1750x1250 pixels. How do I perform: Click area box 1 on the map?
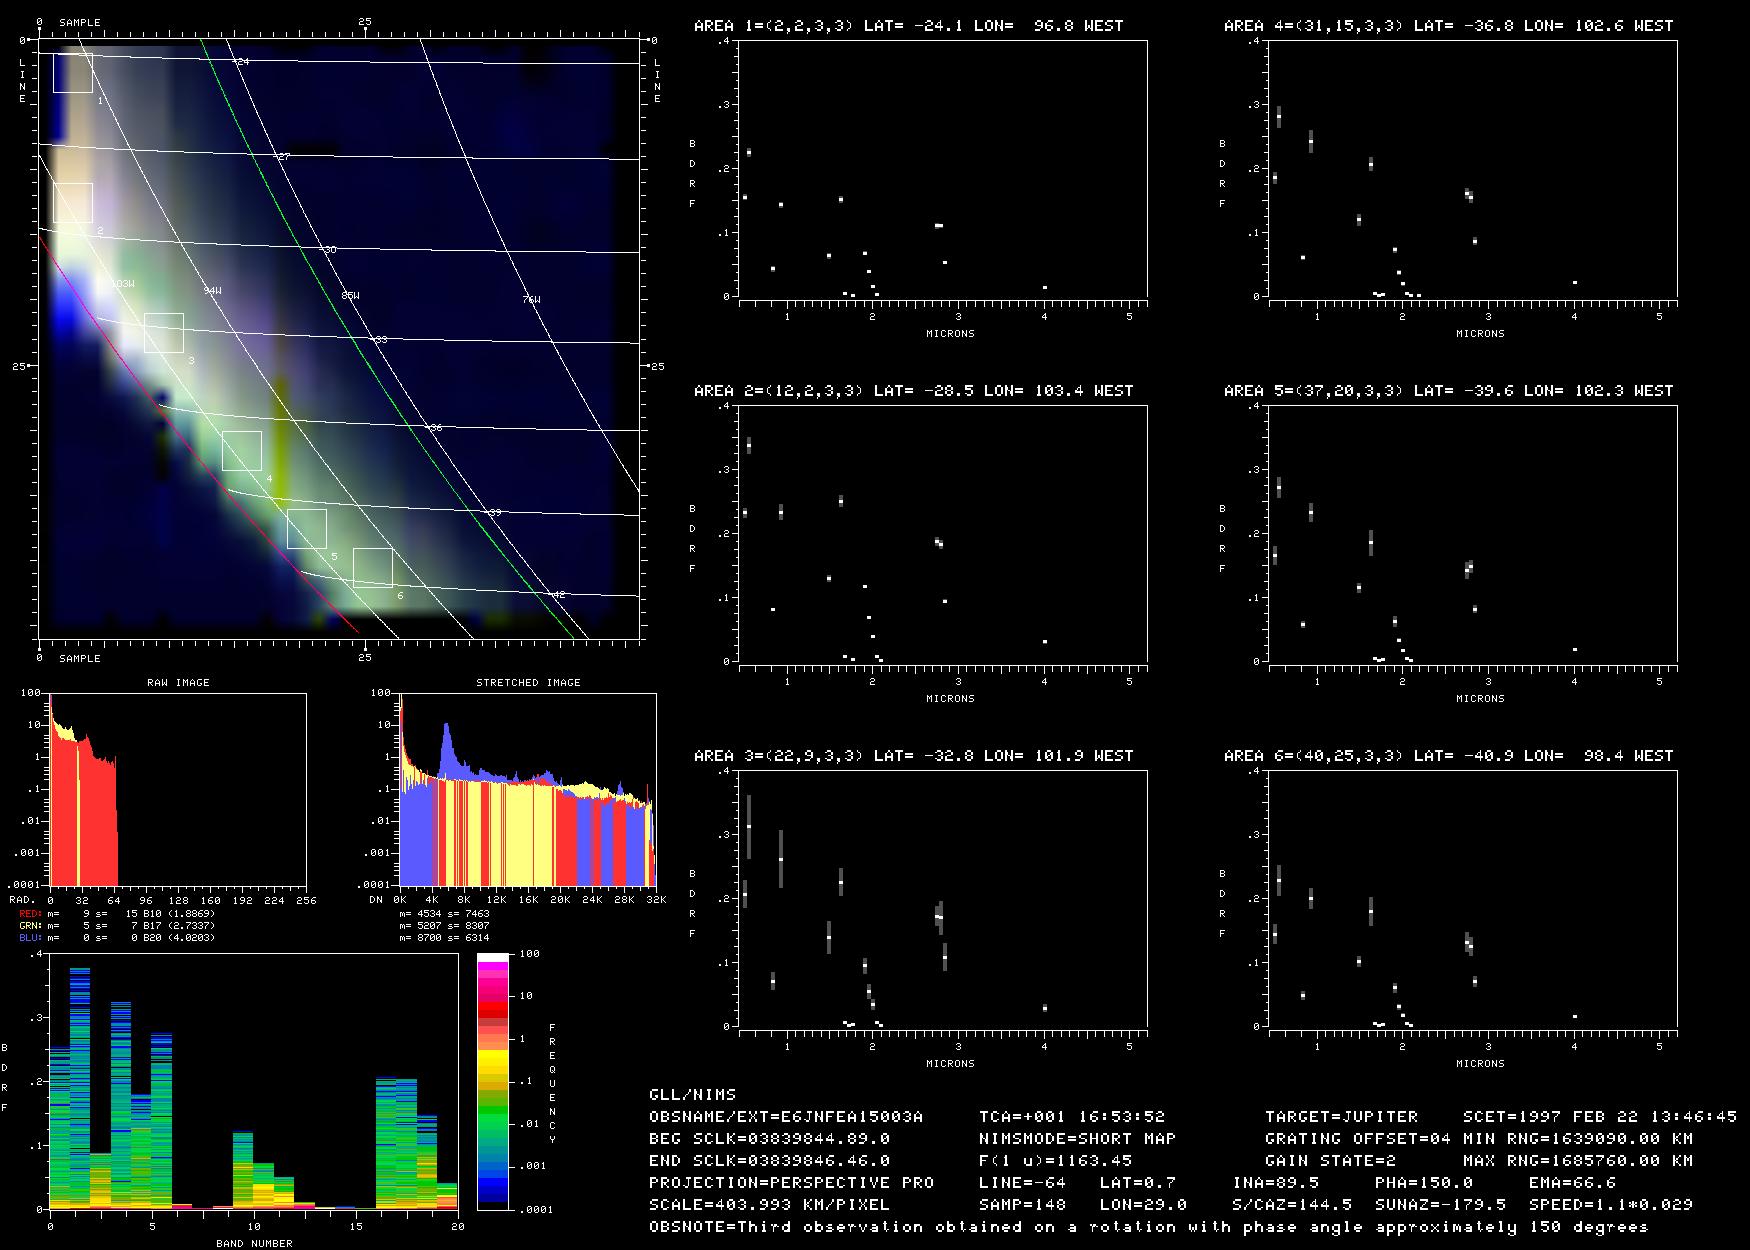pyautogui.click(x=72, y=73)
